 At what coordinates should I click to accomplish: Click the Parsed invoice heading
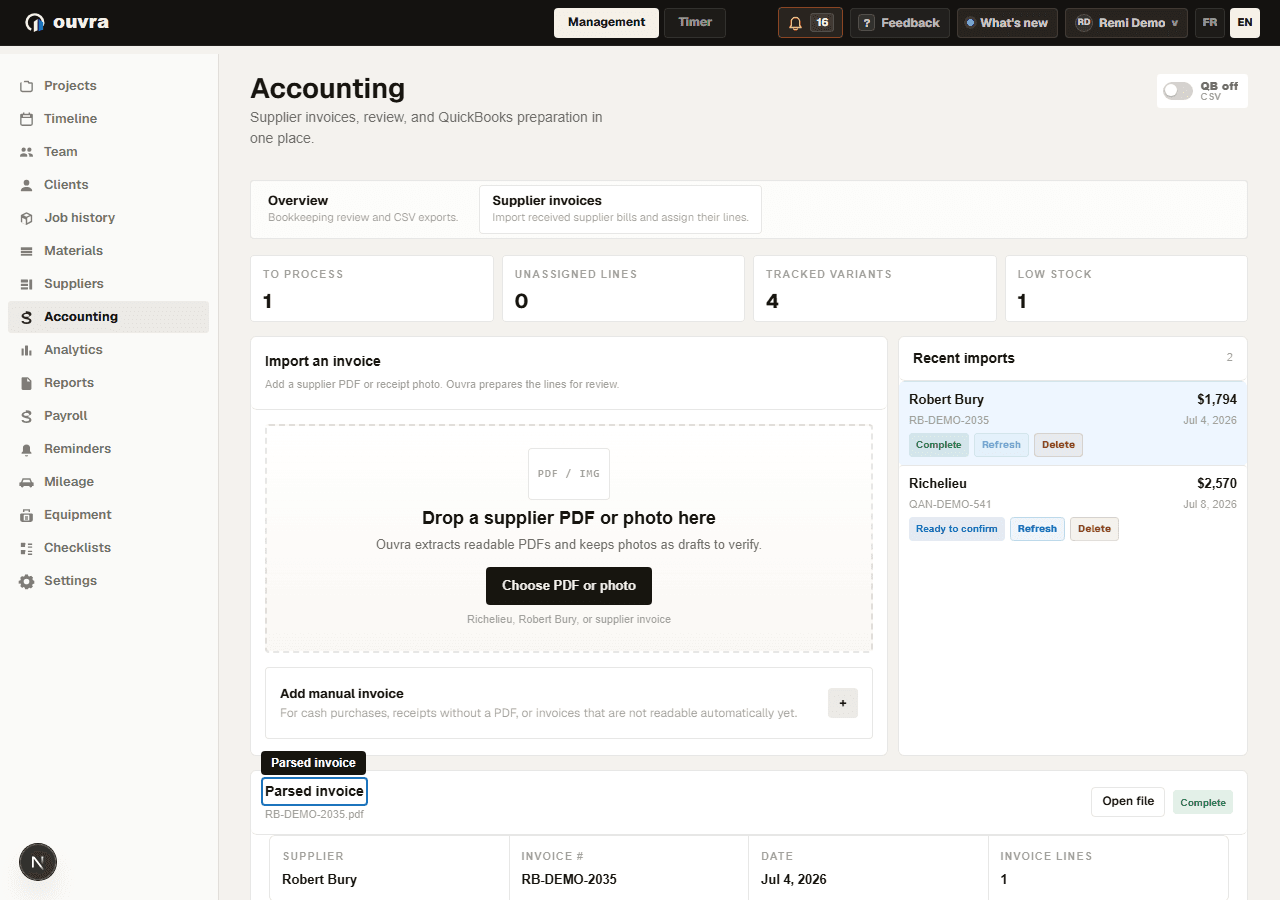[x=314, y=791]
